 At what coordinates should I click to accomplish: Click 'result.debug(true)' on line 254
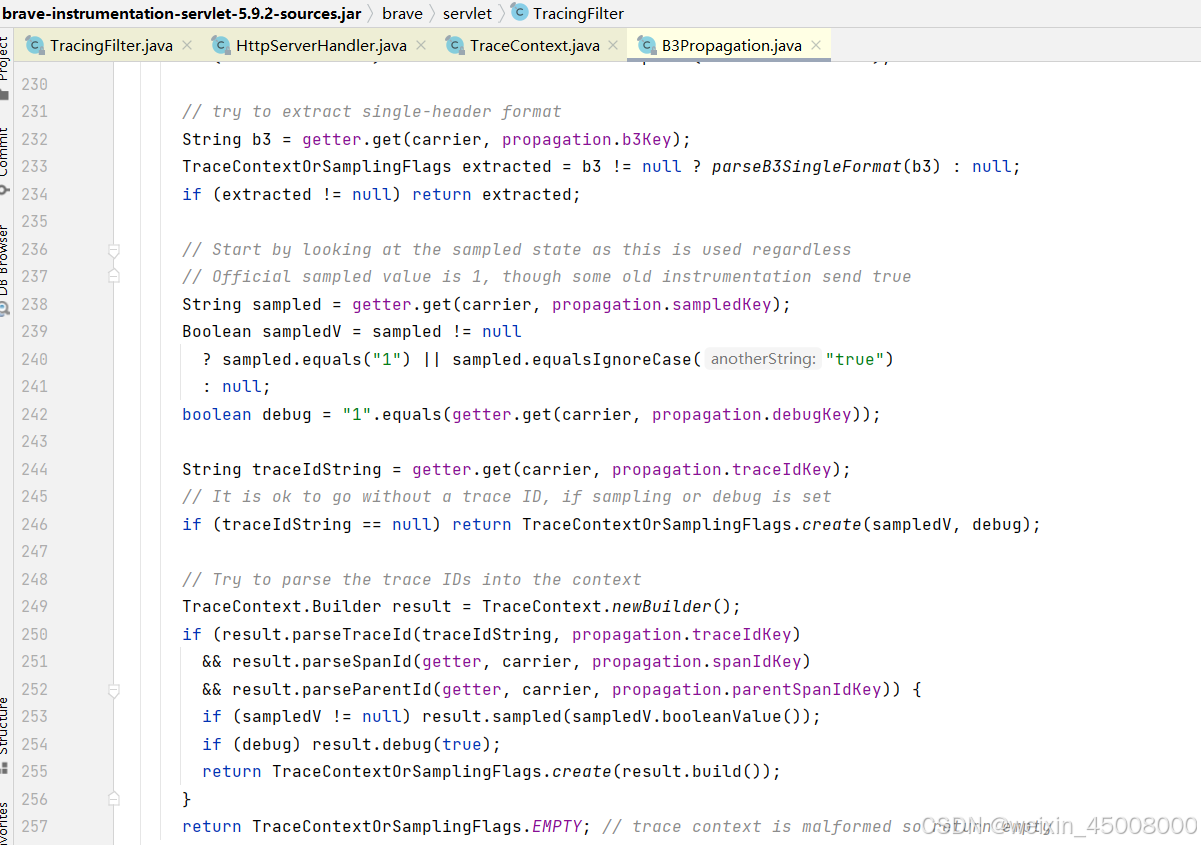coord(401,744)
